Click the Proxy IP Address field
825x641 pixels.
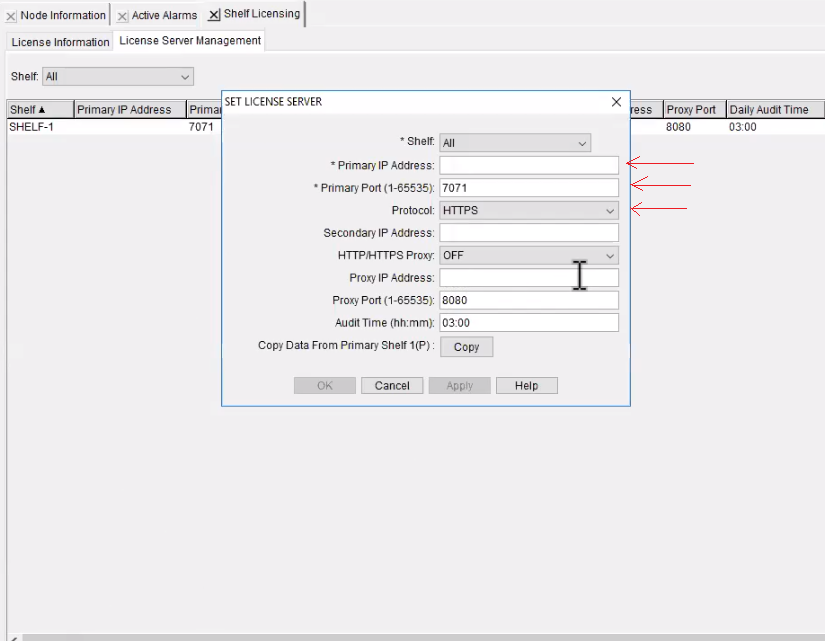point(529,278)
